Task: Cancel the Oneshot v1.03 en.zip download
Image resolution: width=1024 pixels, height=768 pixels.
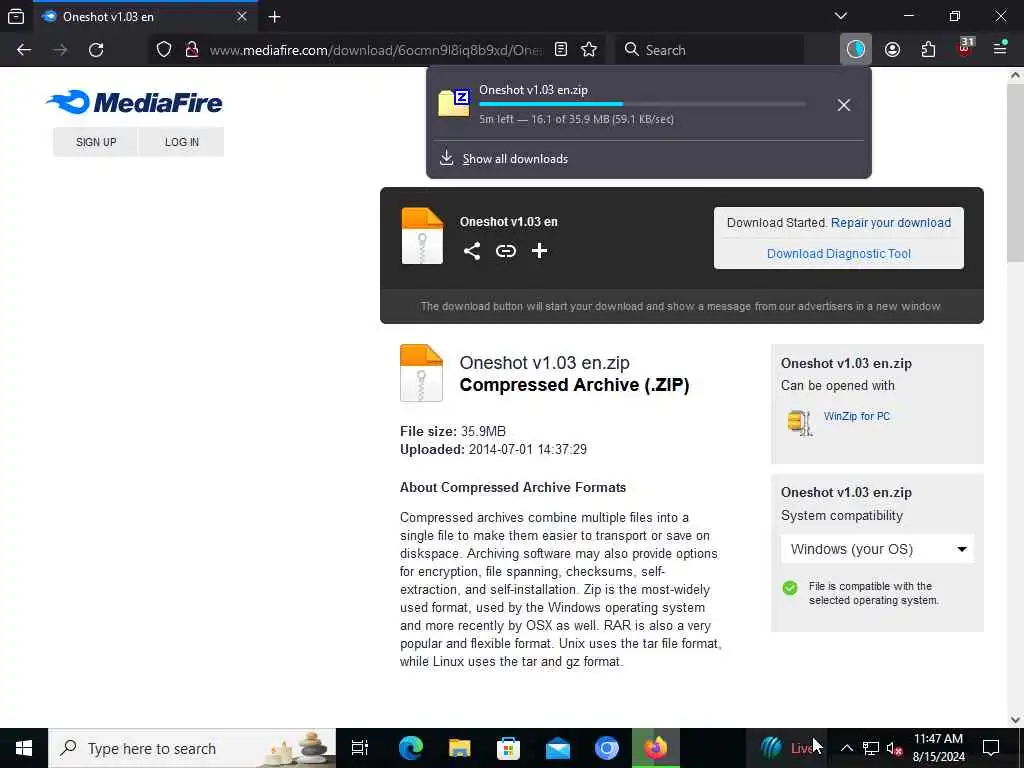Action: pyautogui.click(x=844, y=105)
